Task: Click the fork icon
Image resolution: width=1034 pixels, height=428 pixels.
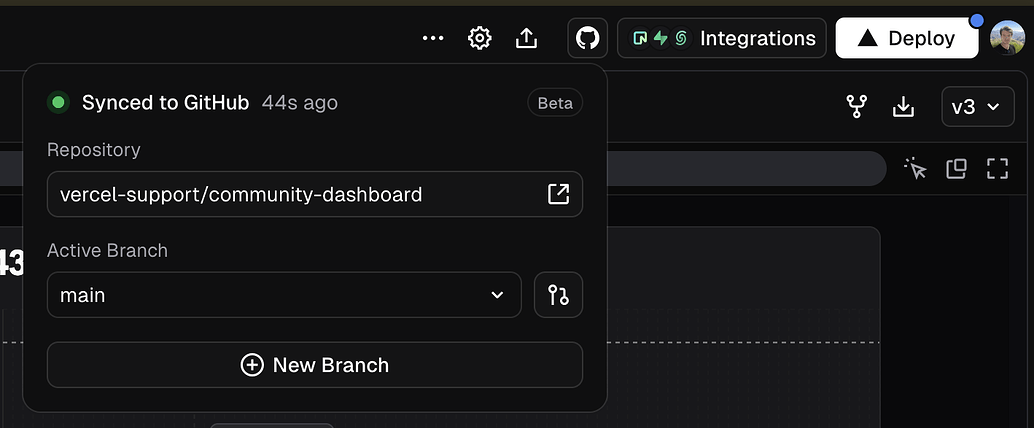Action: point(857,106)
